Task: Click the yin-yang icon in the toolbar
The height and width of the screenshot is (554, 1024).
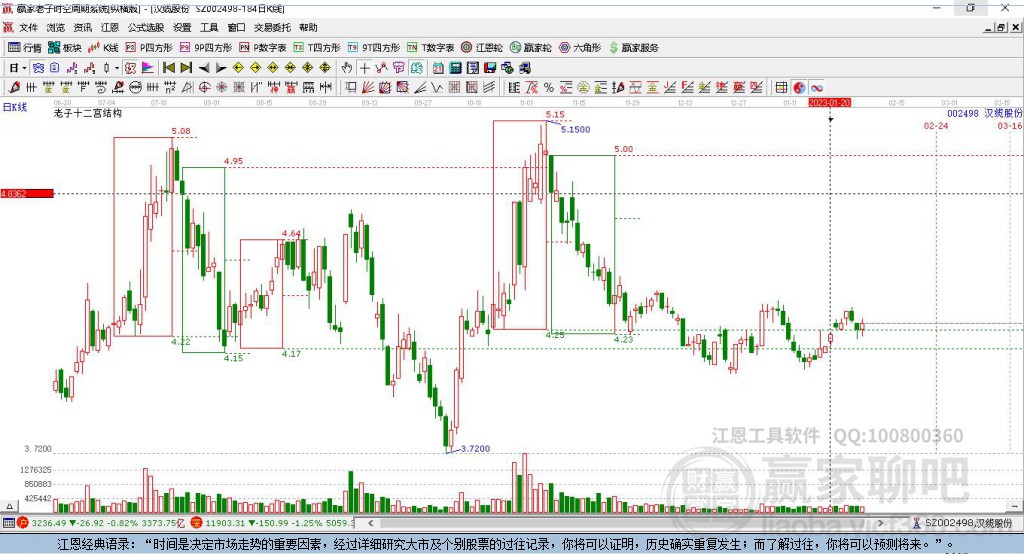Action: click(x=798, y=87)
